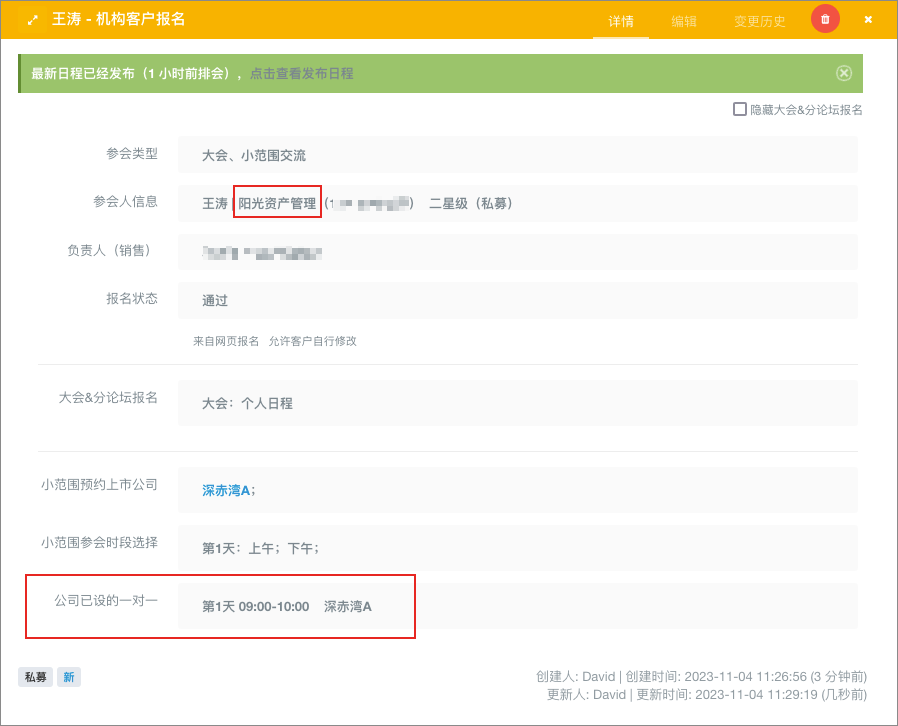Screen dimensions: 898x726
Task: Click the 点击查看发布日程 link
Action: pos(301,73)
